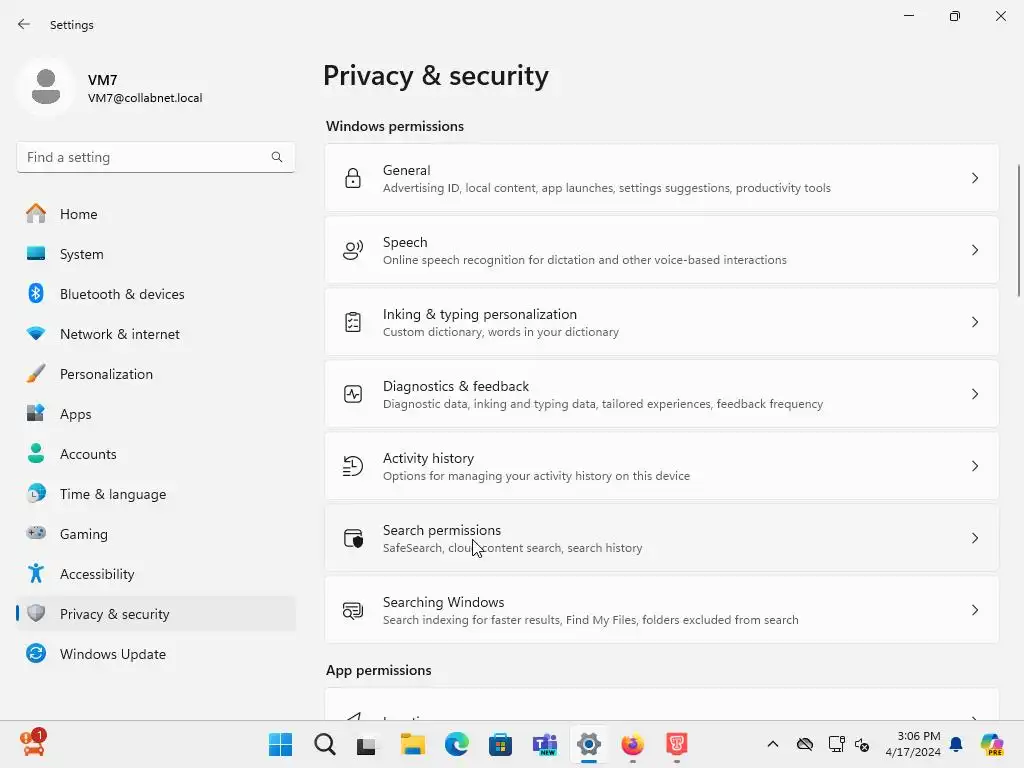Click the Searching Windows icon
The image size is (1024, 768).
click(353, 610)
